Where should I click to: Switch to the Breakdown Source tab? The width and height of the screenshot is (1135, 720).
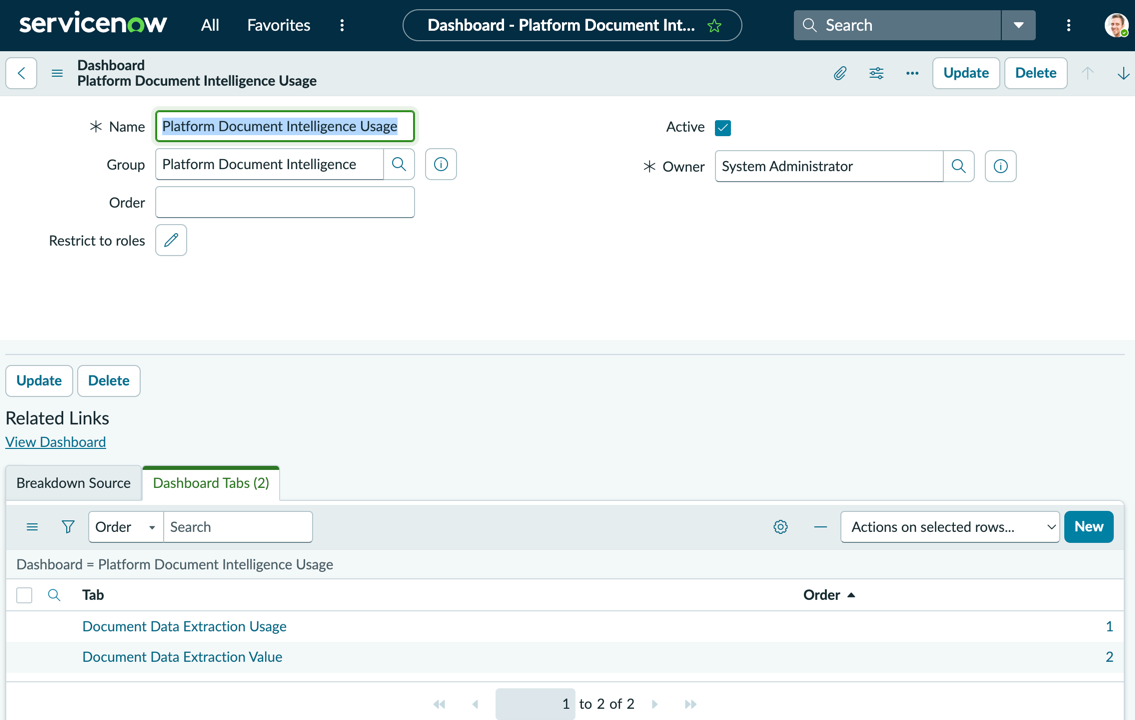coord(73,483)
